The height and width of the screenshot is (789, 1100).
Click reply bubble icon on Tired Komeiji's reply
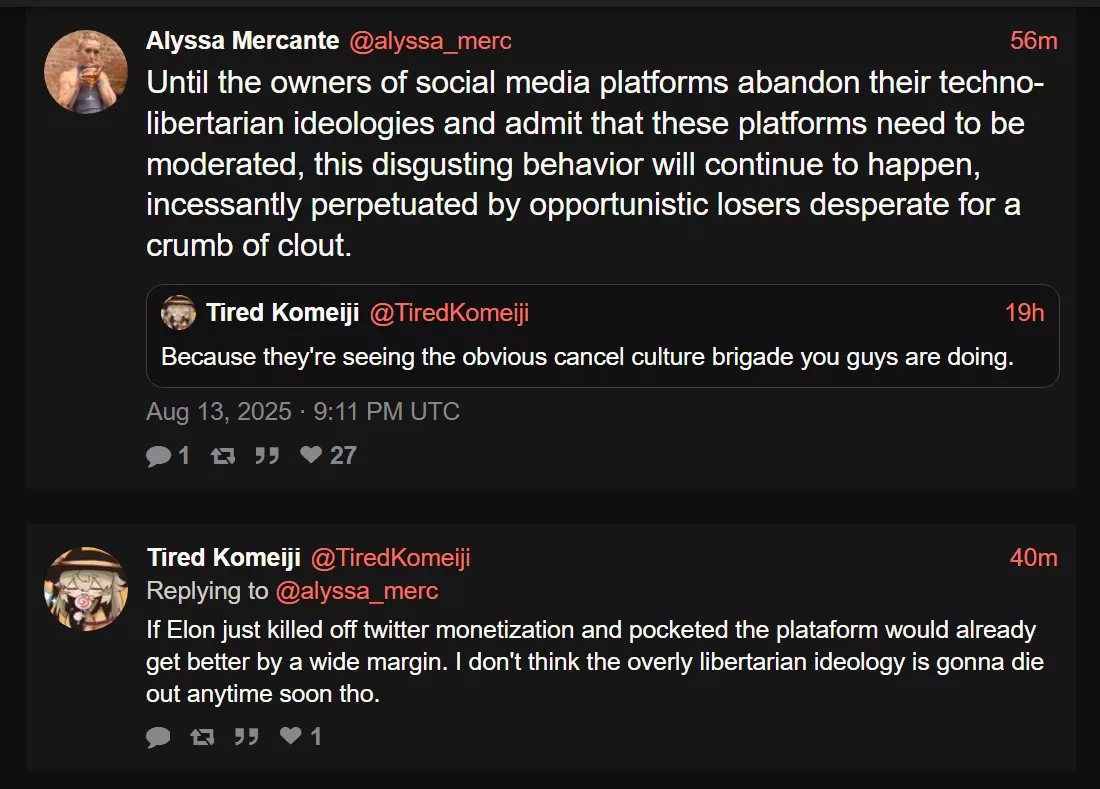159,736
